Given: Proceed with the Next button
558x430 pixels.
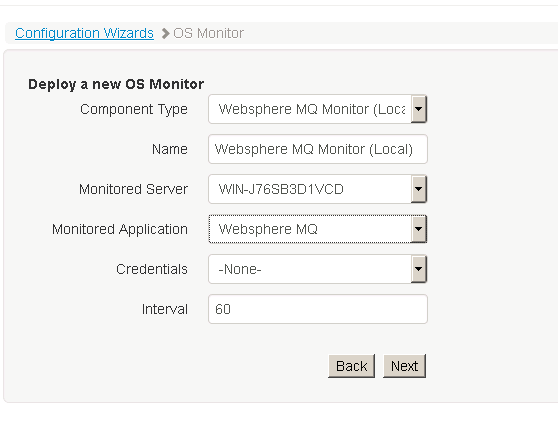Looking at the screenshot, I should (x=404, y=366).
